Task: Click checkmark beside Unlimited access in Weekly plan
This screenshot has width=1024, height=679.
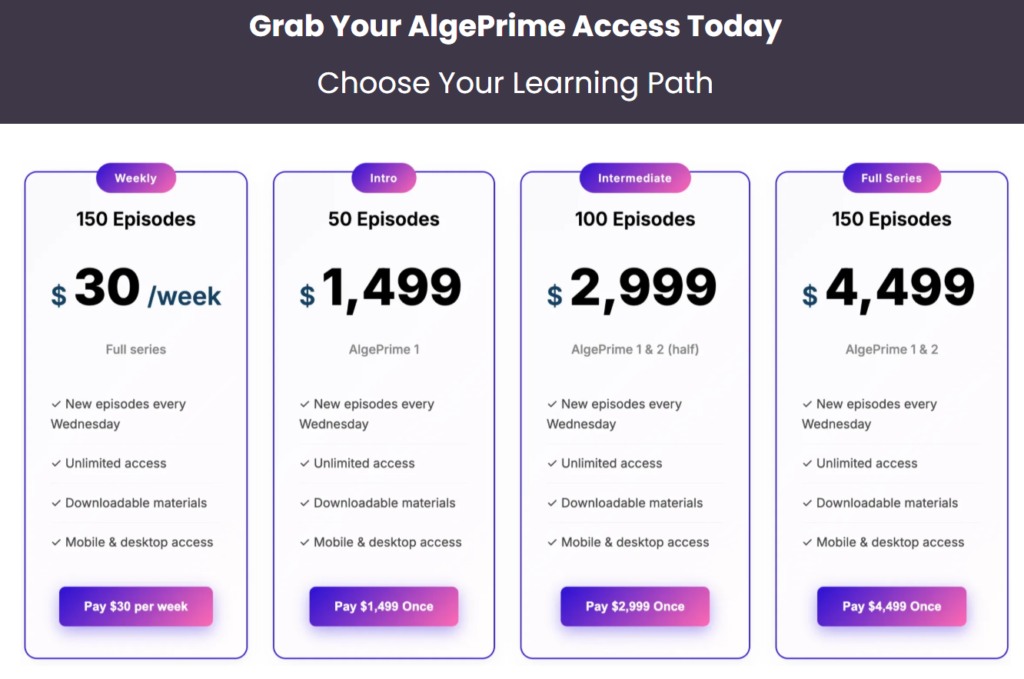Action: (x=56, y=463)
